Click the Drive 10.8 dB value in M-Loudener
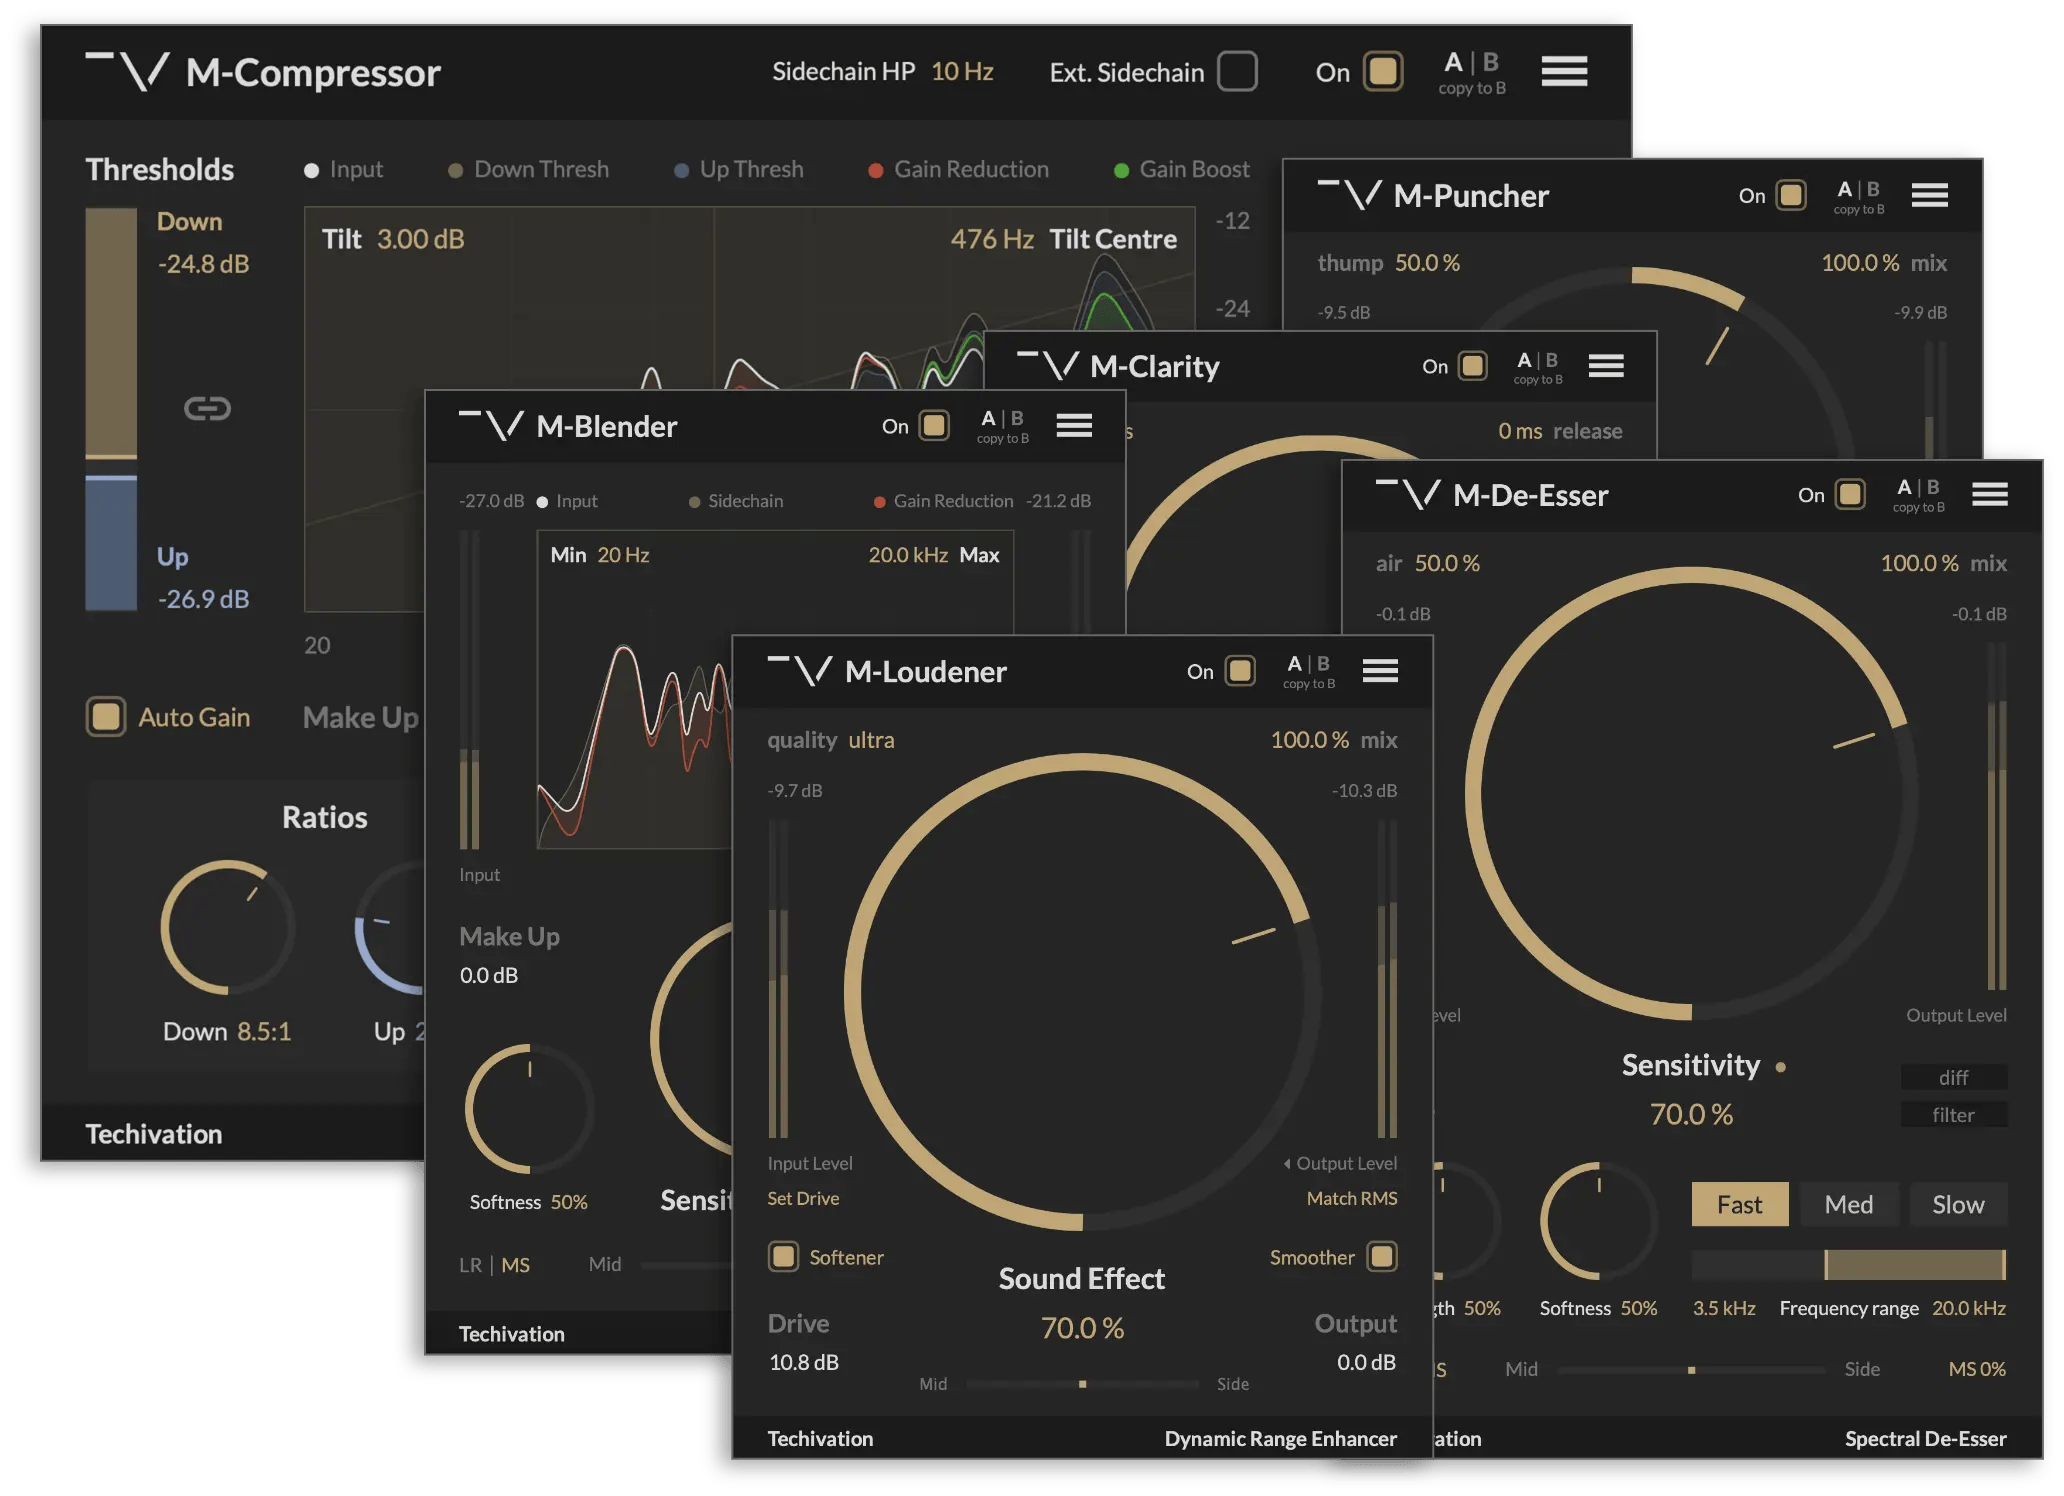The height and width of the screenshot is (1496, 2064). [804, 1362]
